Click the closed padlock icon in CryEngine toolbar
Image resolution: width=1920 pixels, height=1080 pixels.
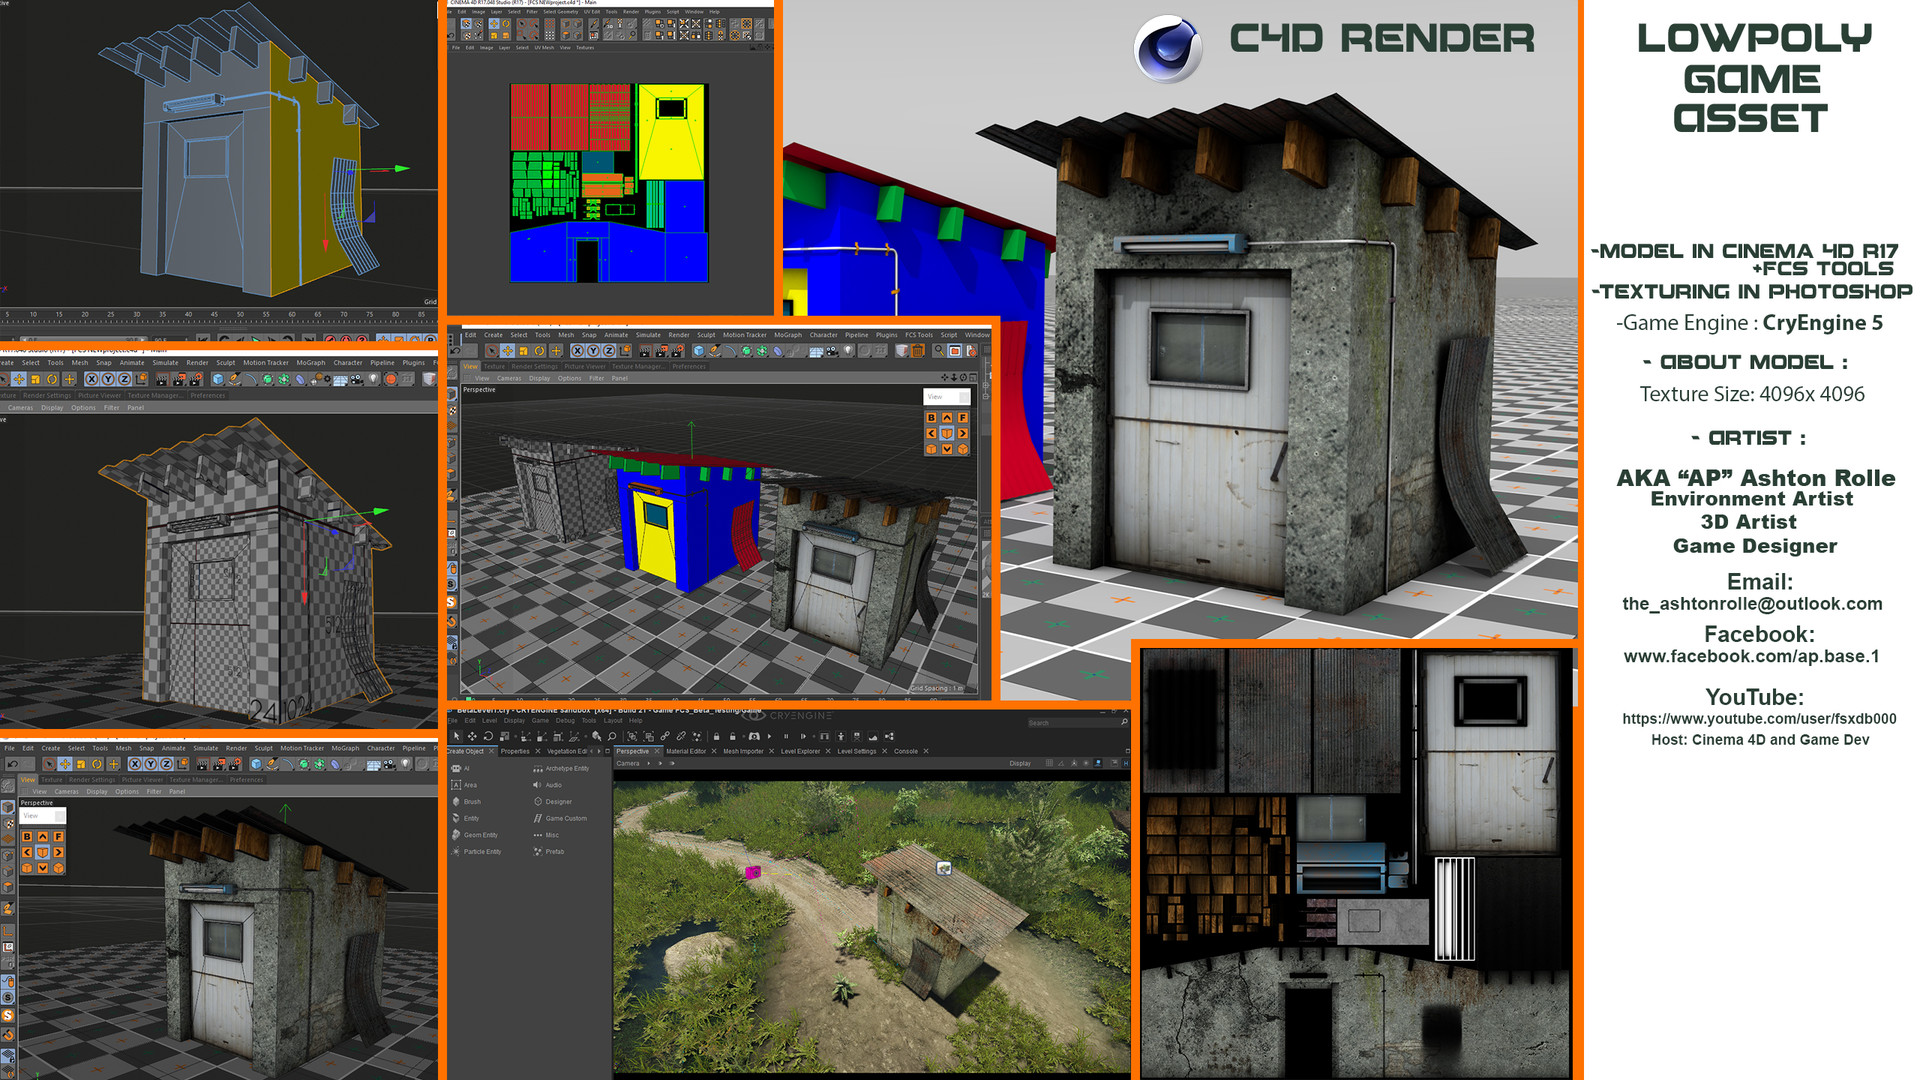click(x=716, y=736)
